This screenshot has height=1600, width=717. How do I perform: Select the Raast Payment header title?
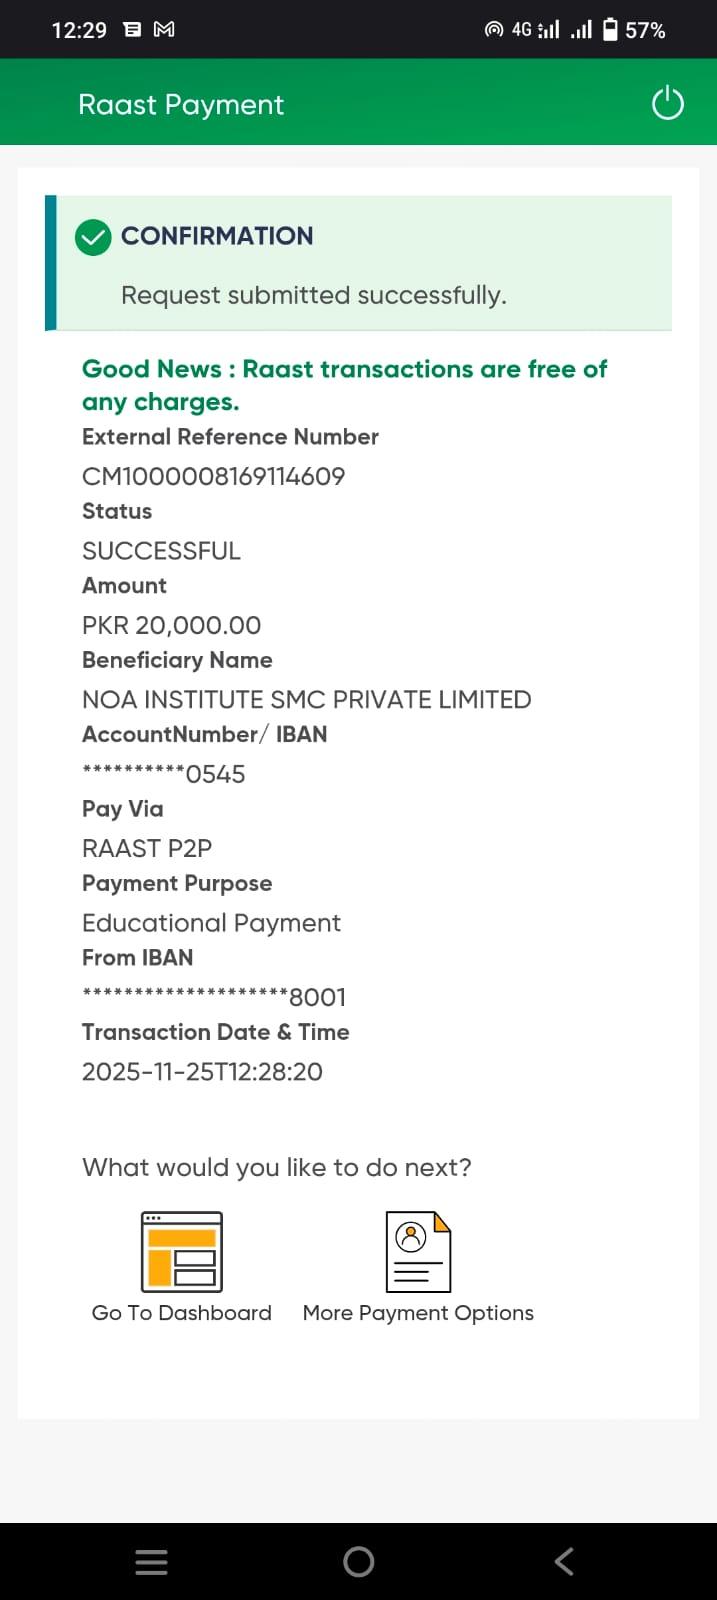[181, 105]
